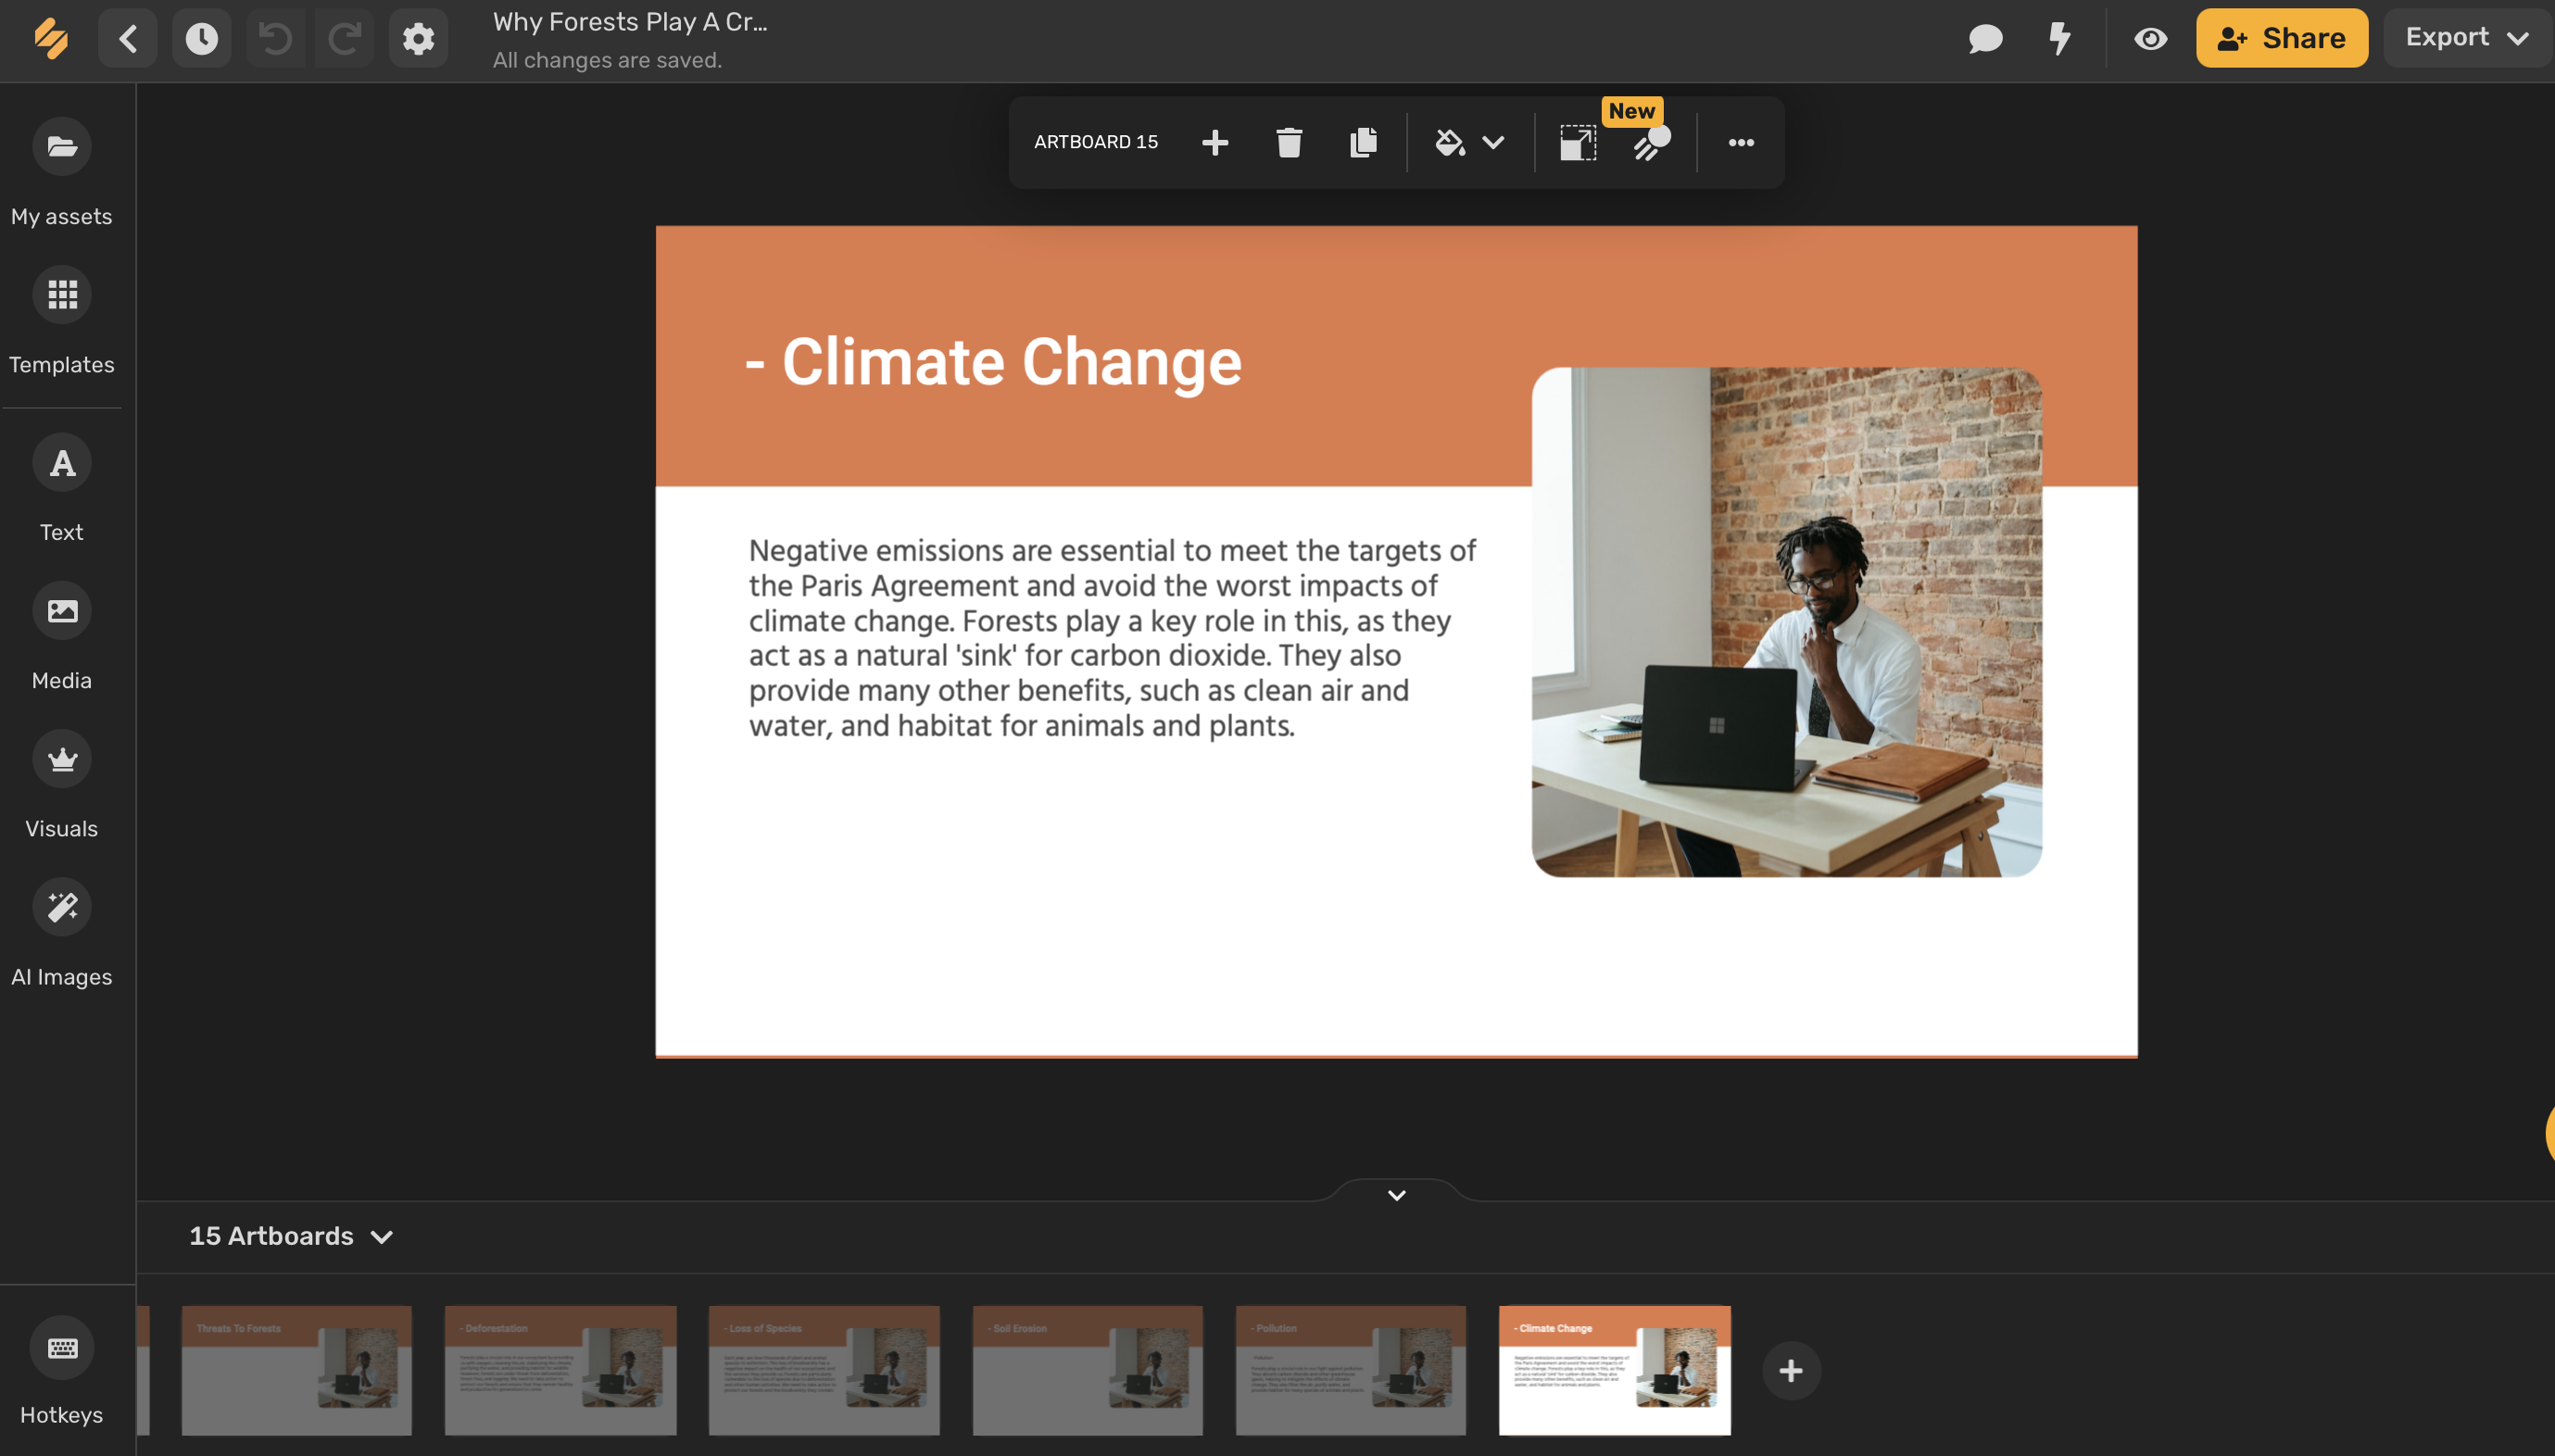Open the Templates panel

[x=61, y=294]
